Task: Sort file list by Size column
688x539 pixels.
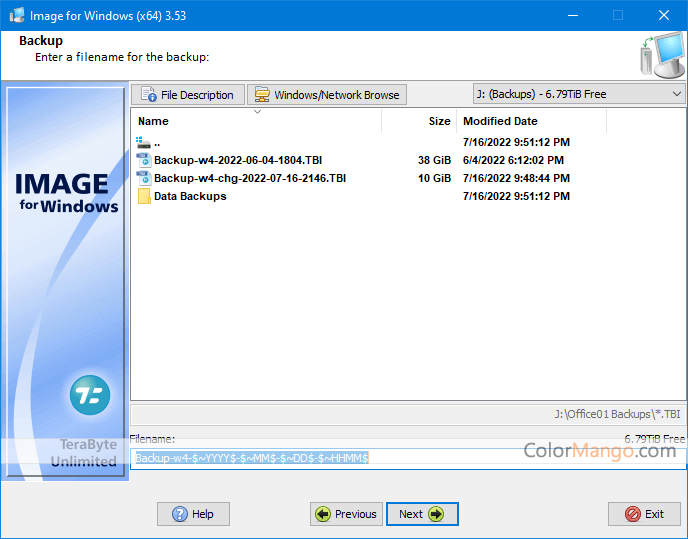Action: click(420, 121)
